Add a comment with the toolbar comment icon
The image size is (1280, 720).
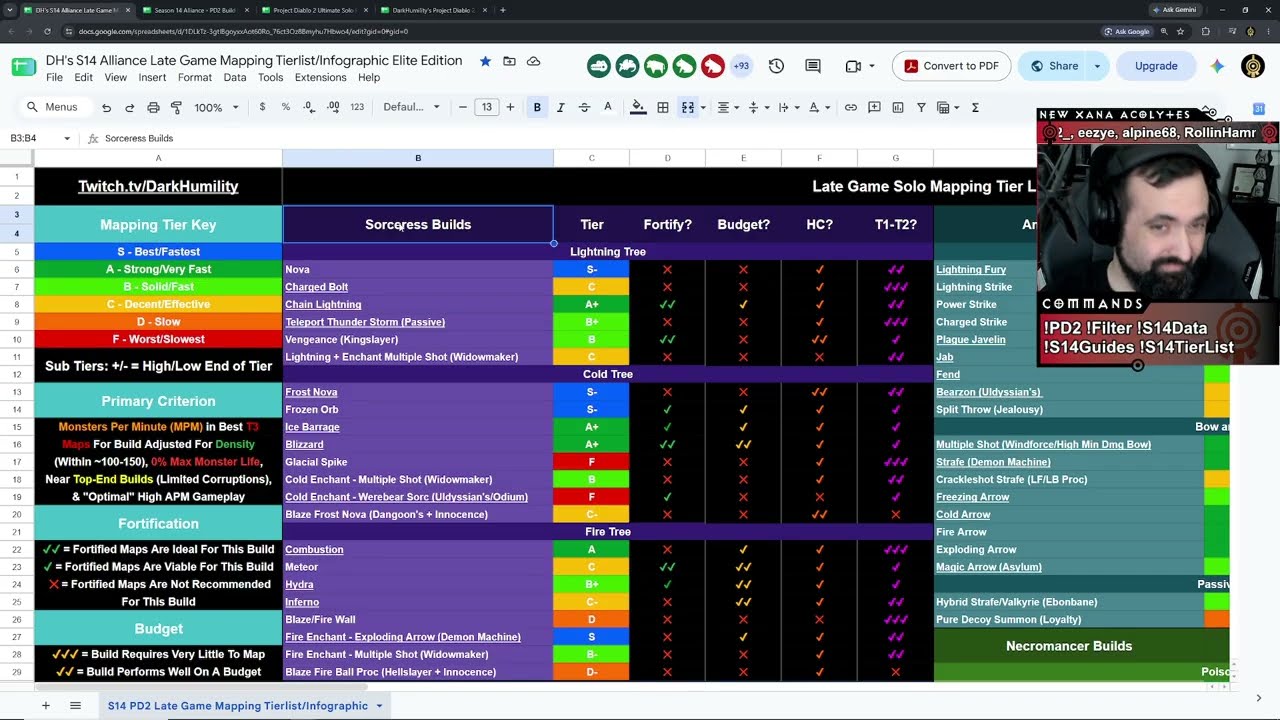[874, 107]
